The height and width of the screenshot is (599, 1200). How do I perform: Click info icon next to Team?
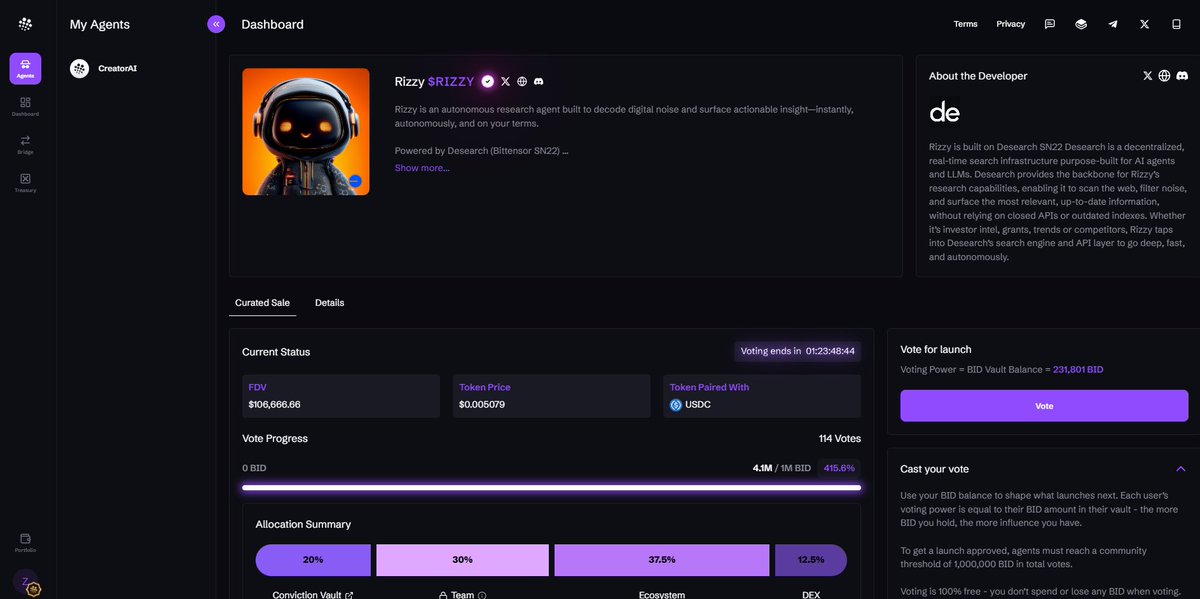pyautogui.click(x=482, y=595)
